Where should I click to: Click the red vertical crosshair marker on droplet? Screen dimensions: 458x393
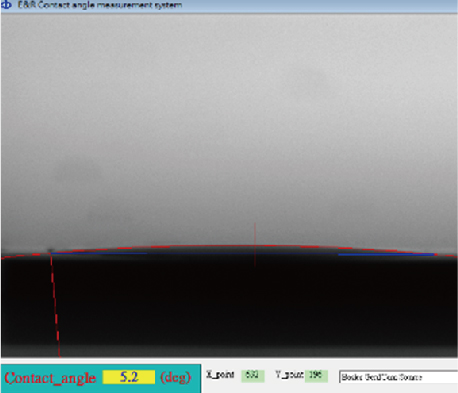click(255, 244)
